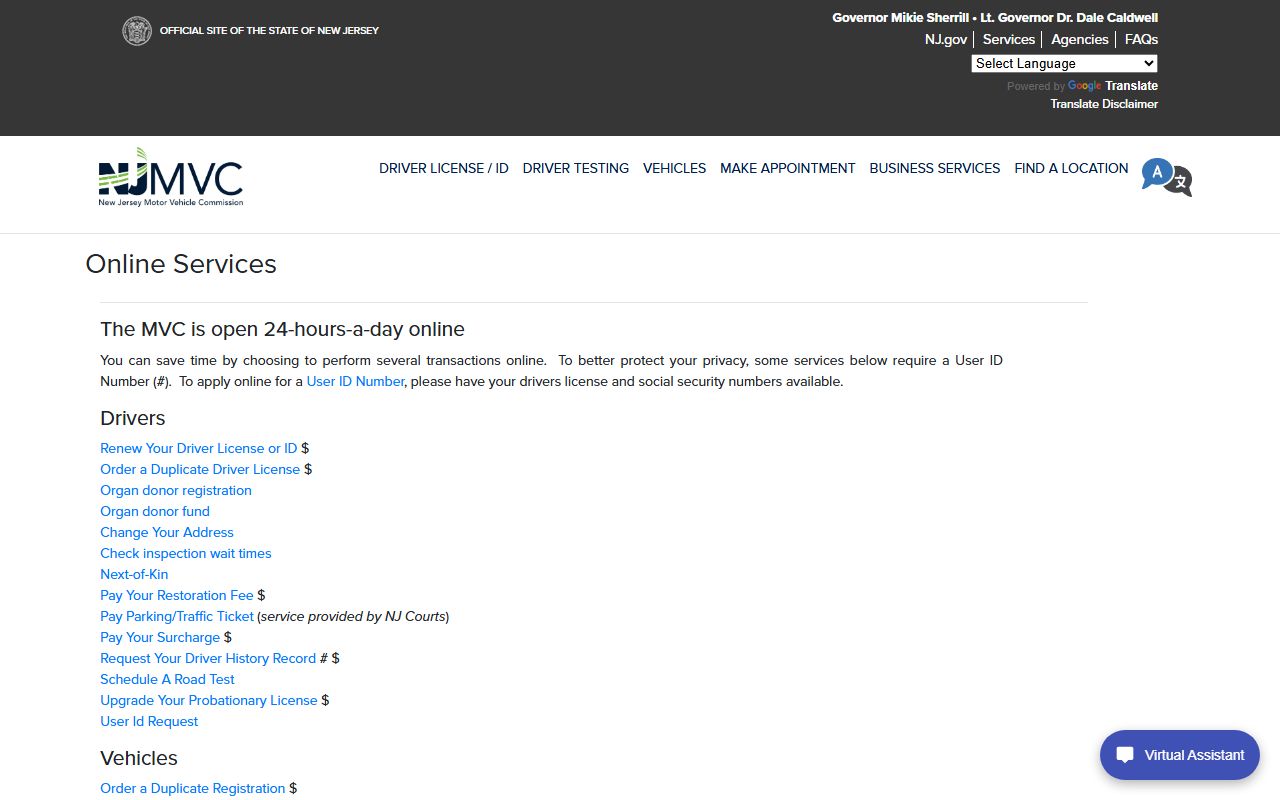
Task: Click the Governor Mikie Sherrill text
Action: point(900,18)
